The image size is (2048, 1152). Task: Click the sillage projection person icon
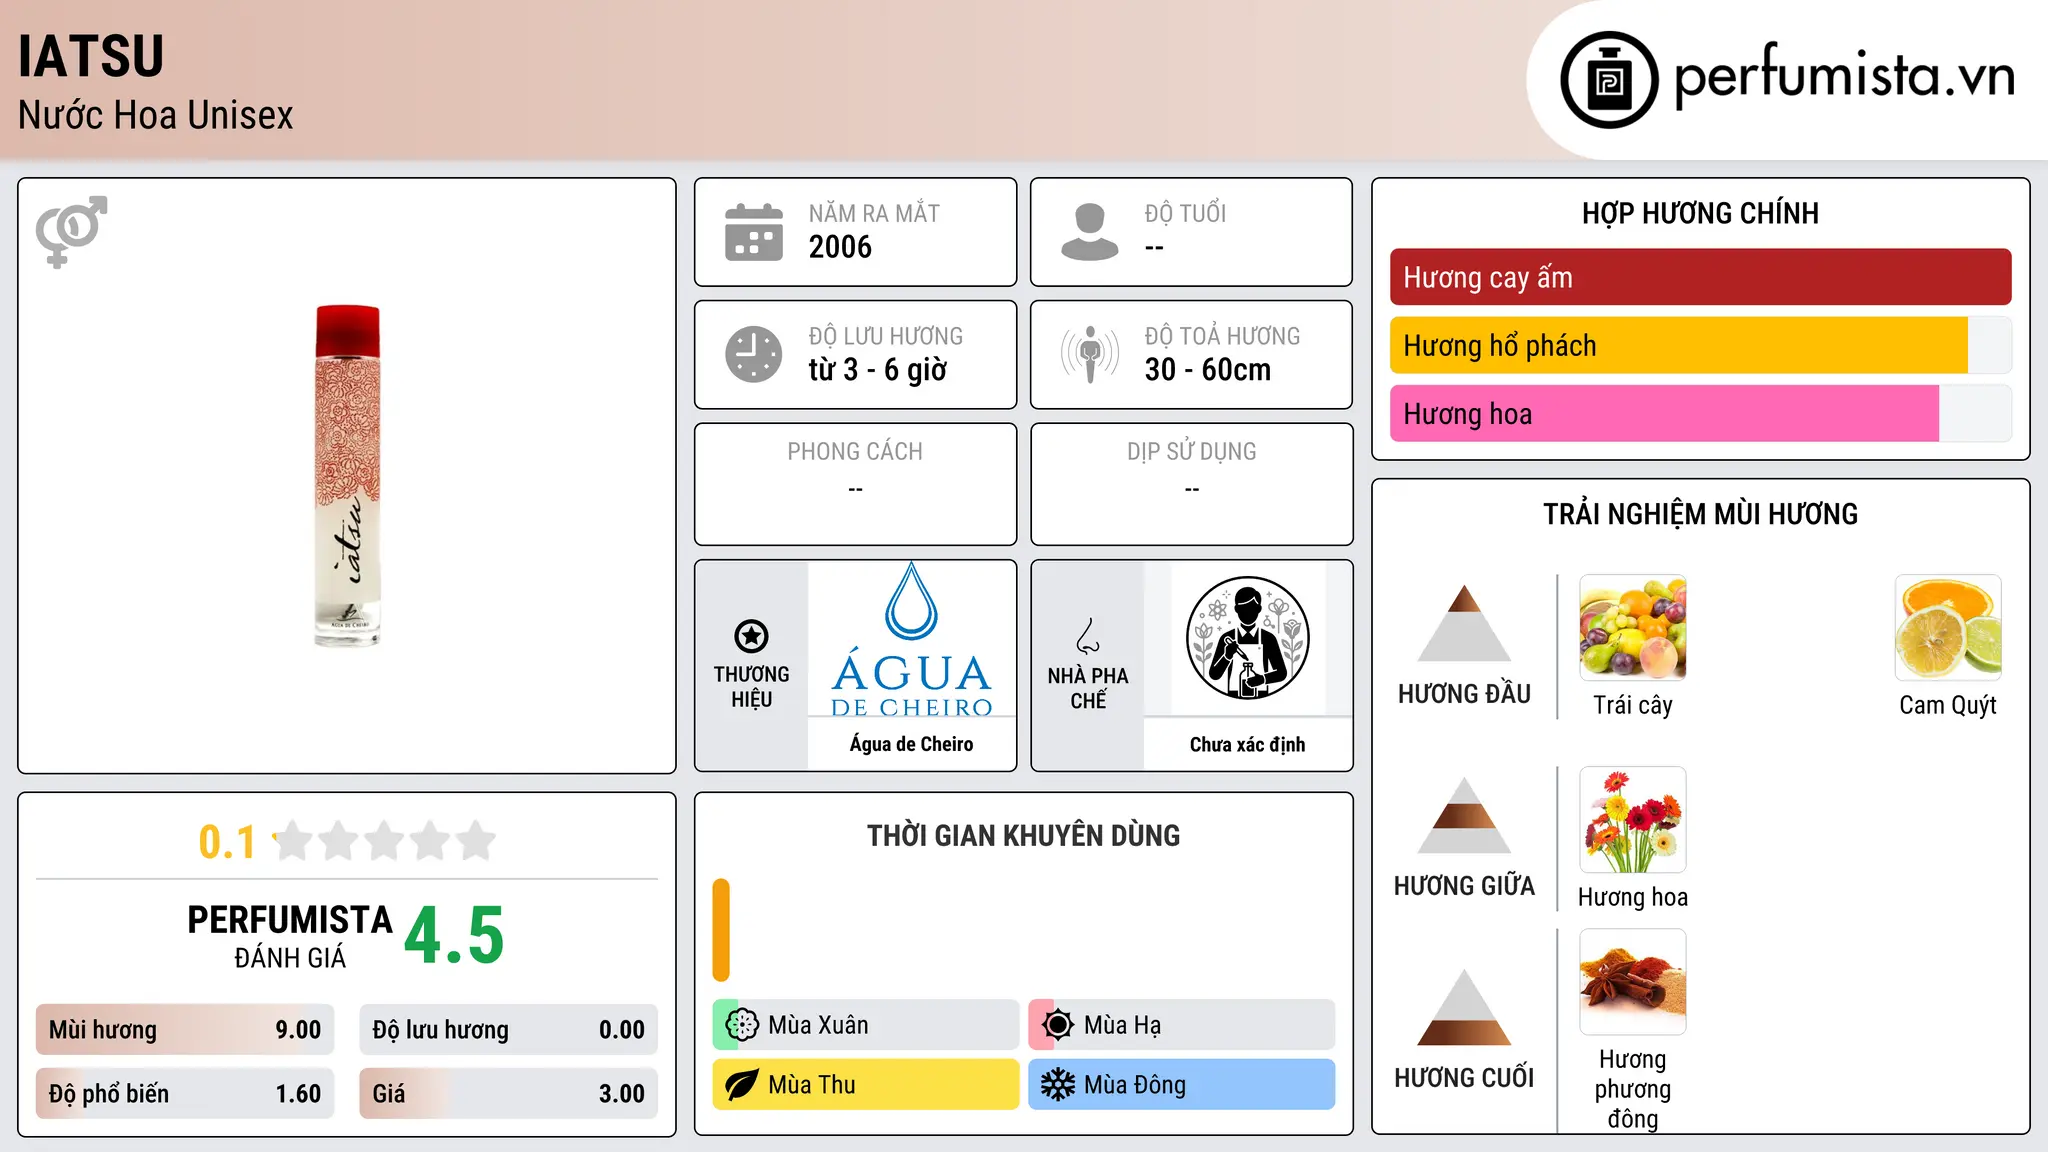1090,354
